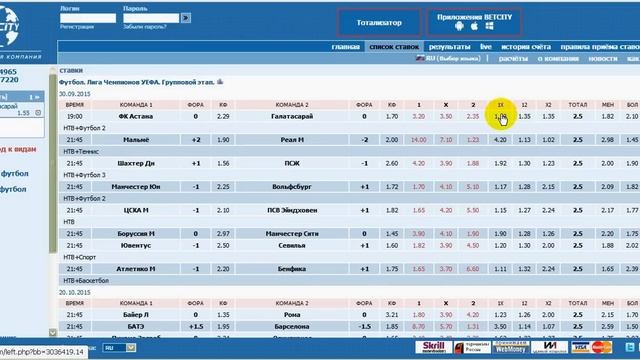Select Байер Л handicap odds 1.35
Image resolution: width=640 pixels, height=360 pixels.
coord(223,315)
